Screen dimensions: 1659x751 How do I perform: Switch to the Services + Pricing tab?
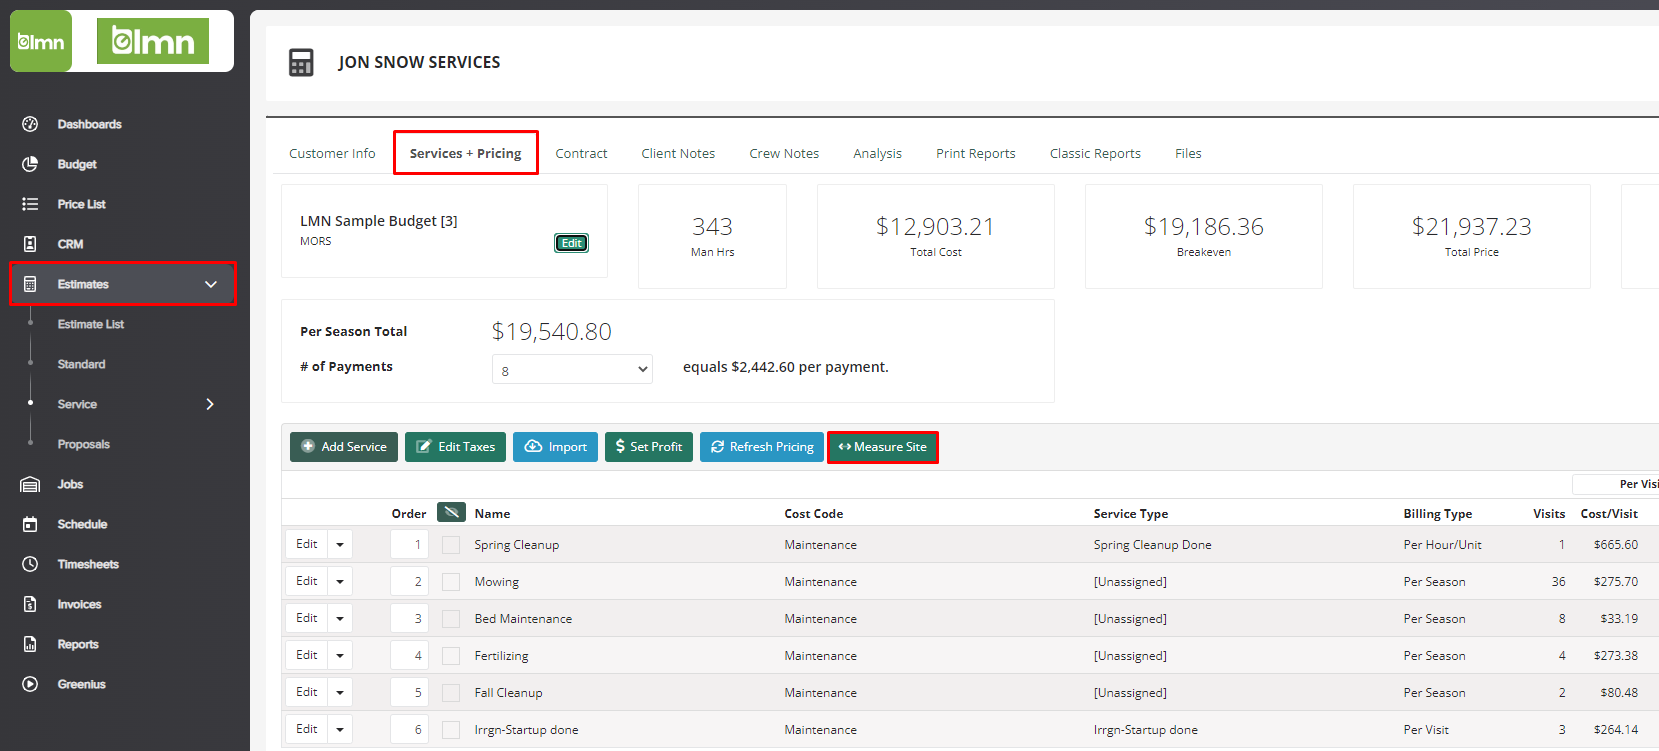point(465,153)
